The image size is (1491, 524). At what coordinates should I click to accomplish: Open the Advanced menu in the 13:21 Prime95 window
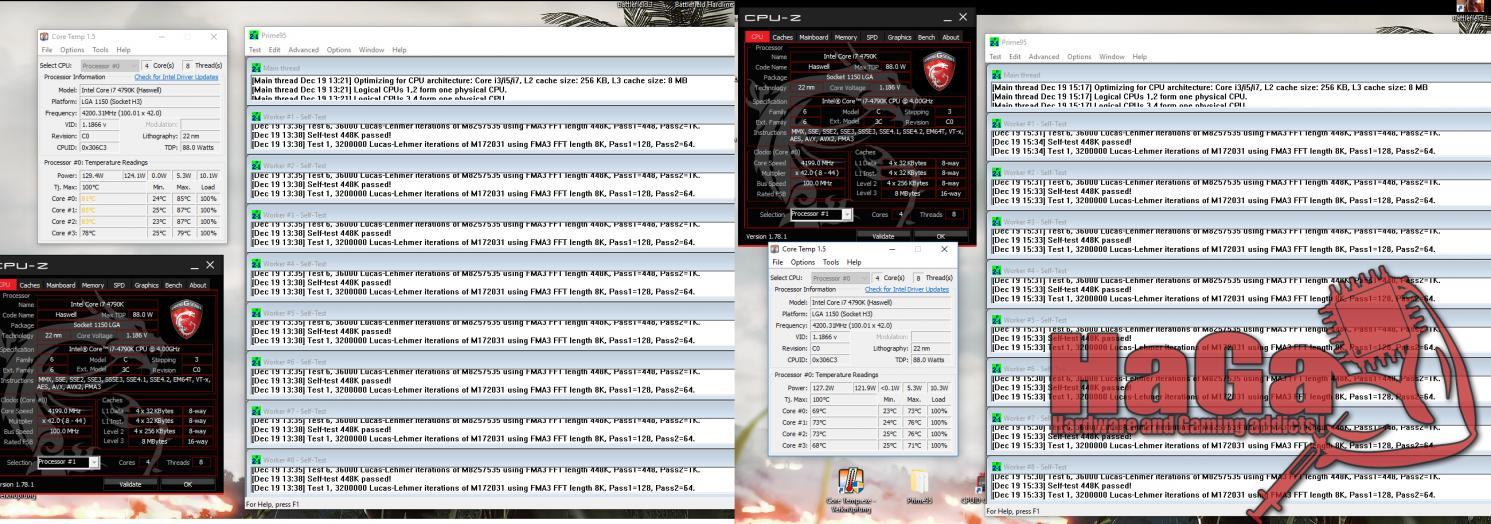point(304,50)
